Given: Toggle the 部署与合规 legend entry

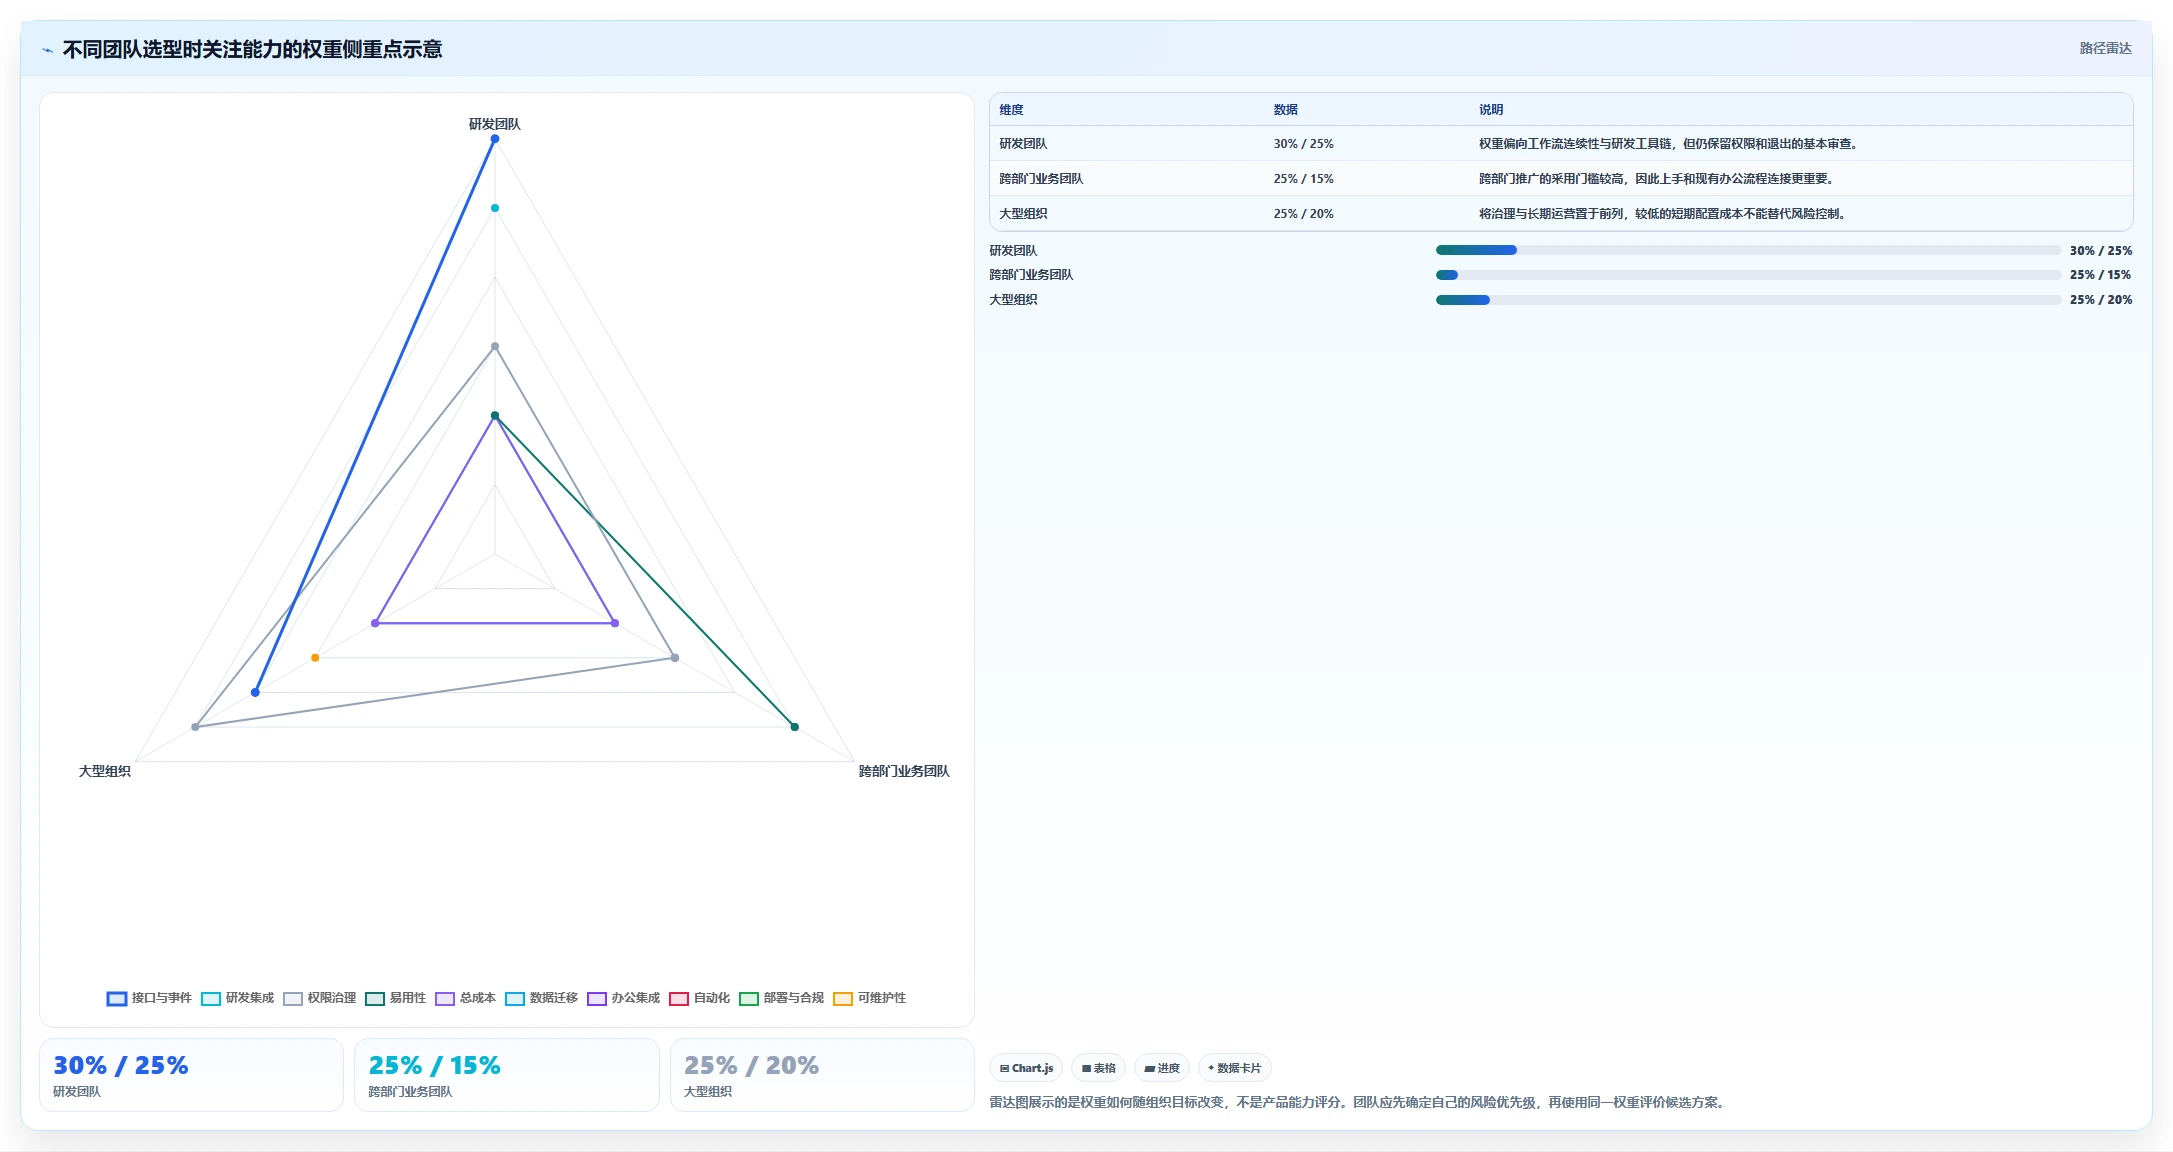Looking at the screenshot, I should [781, 998].
